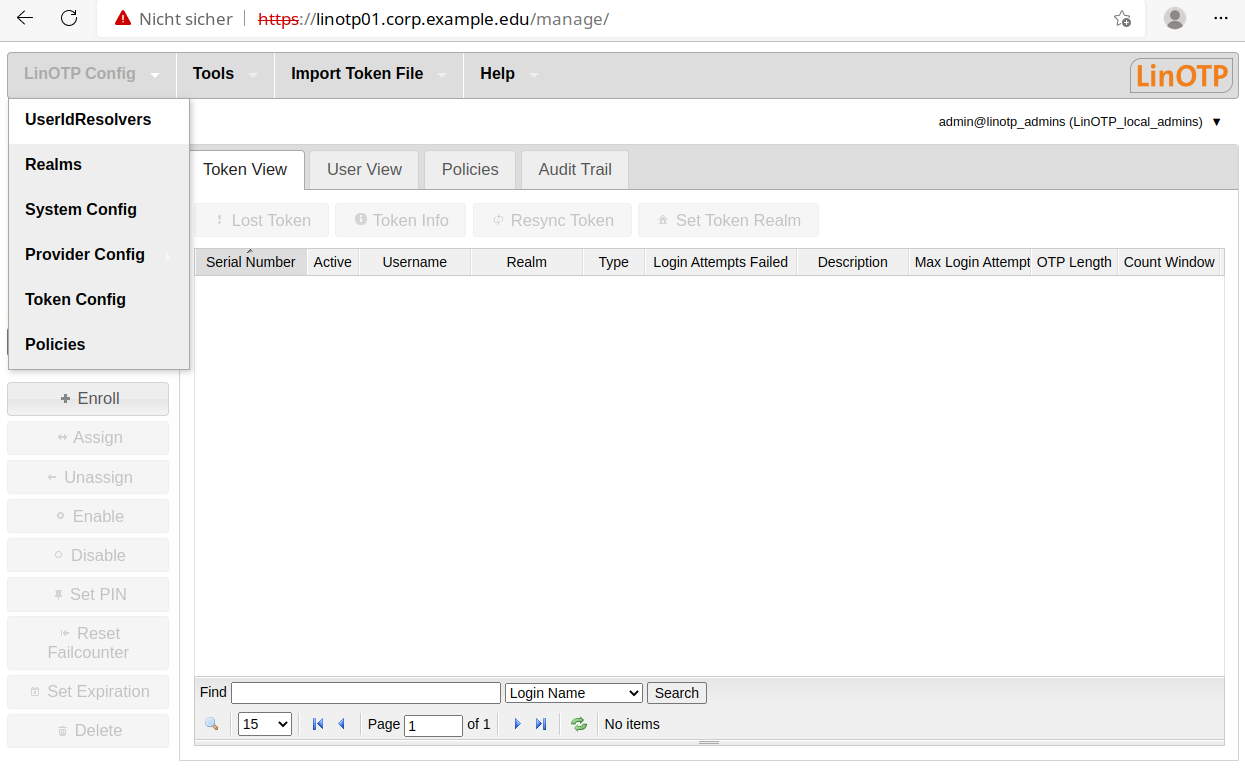Open Token Config in the dropdown menu
Screen dimensions: 1245x769
coord(76,300)
